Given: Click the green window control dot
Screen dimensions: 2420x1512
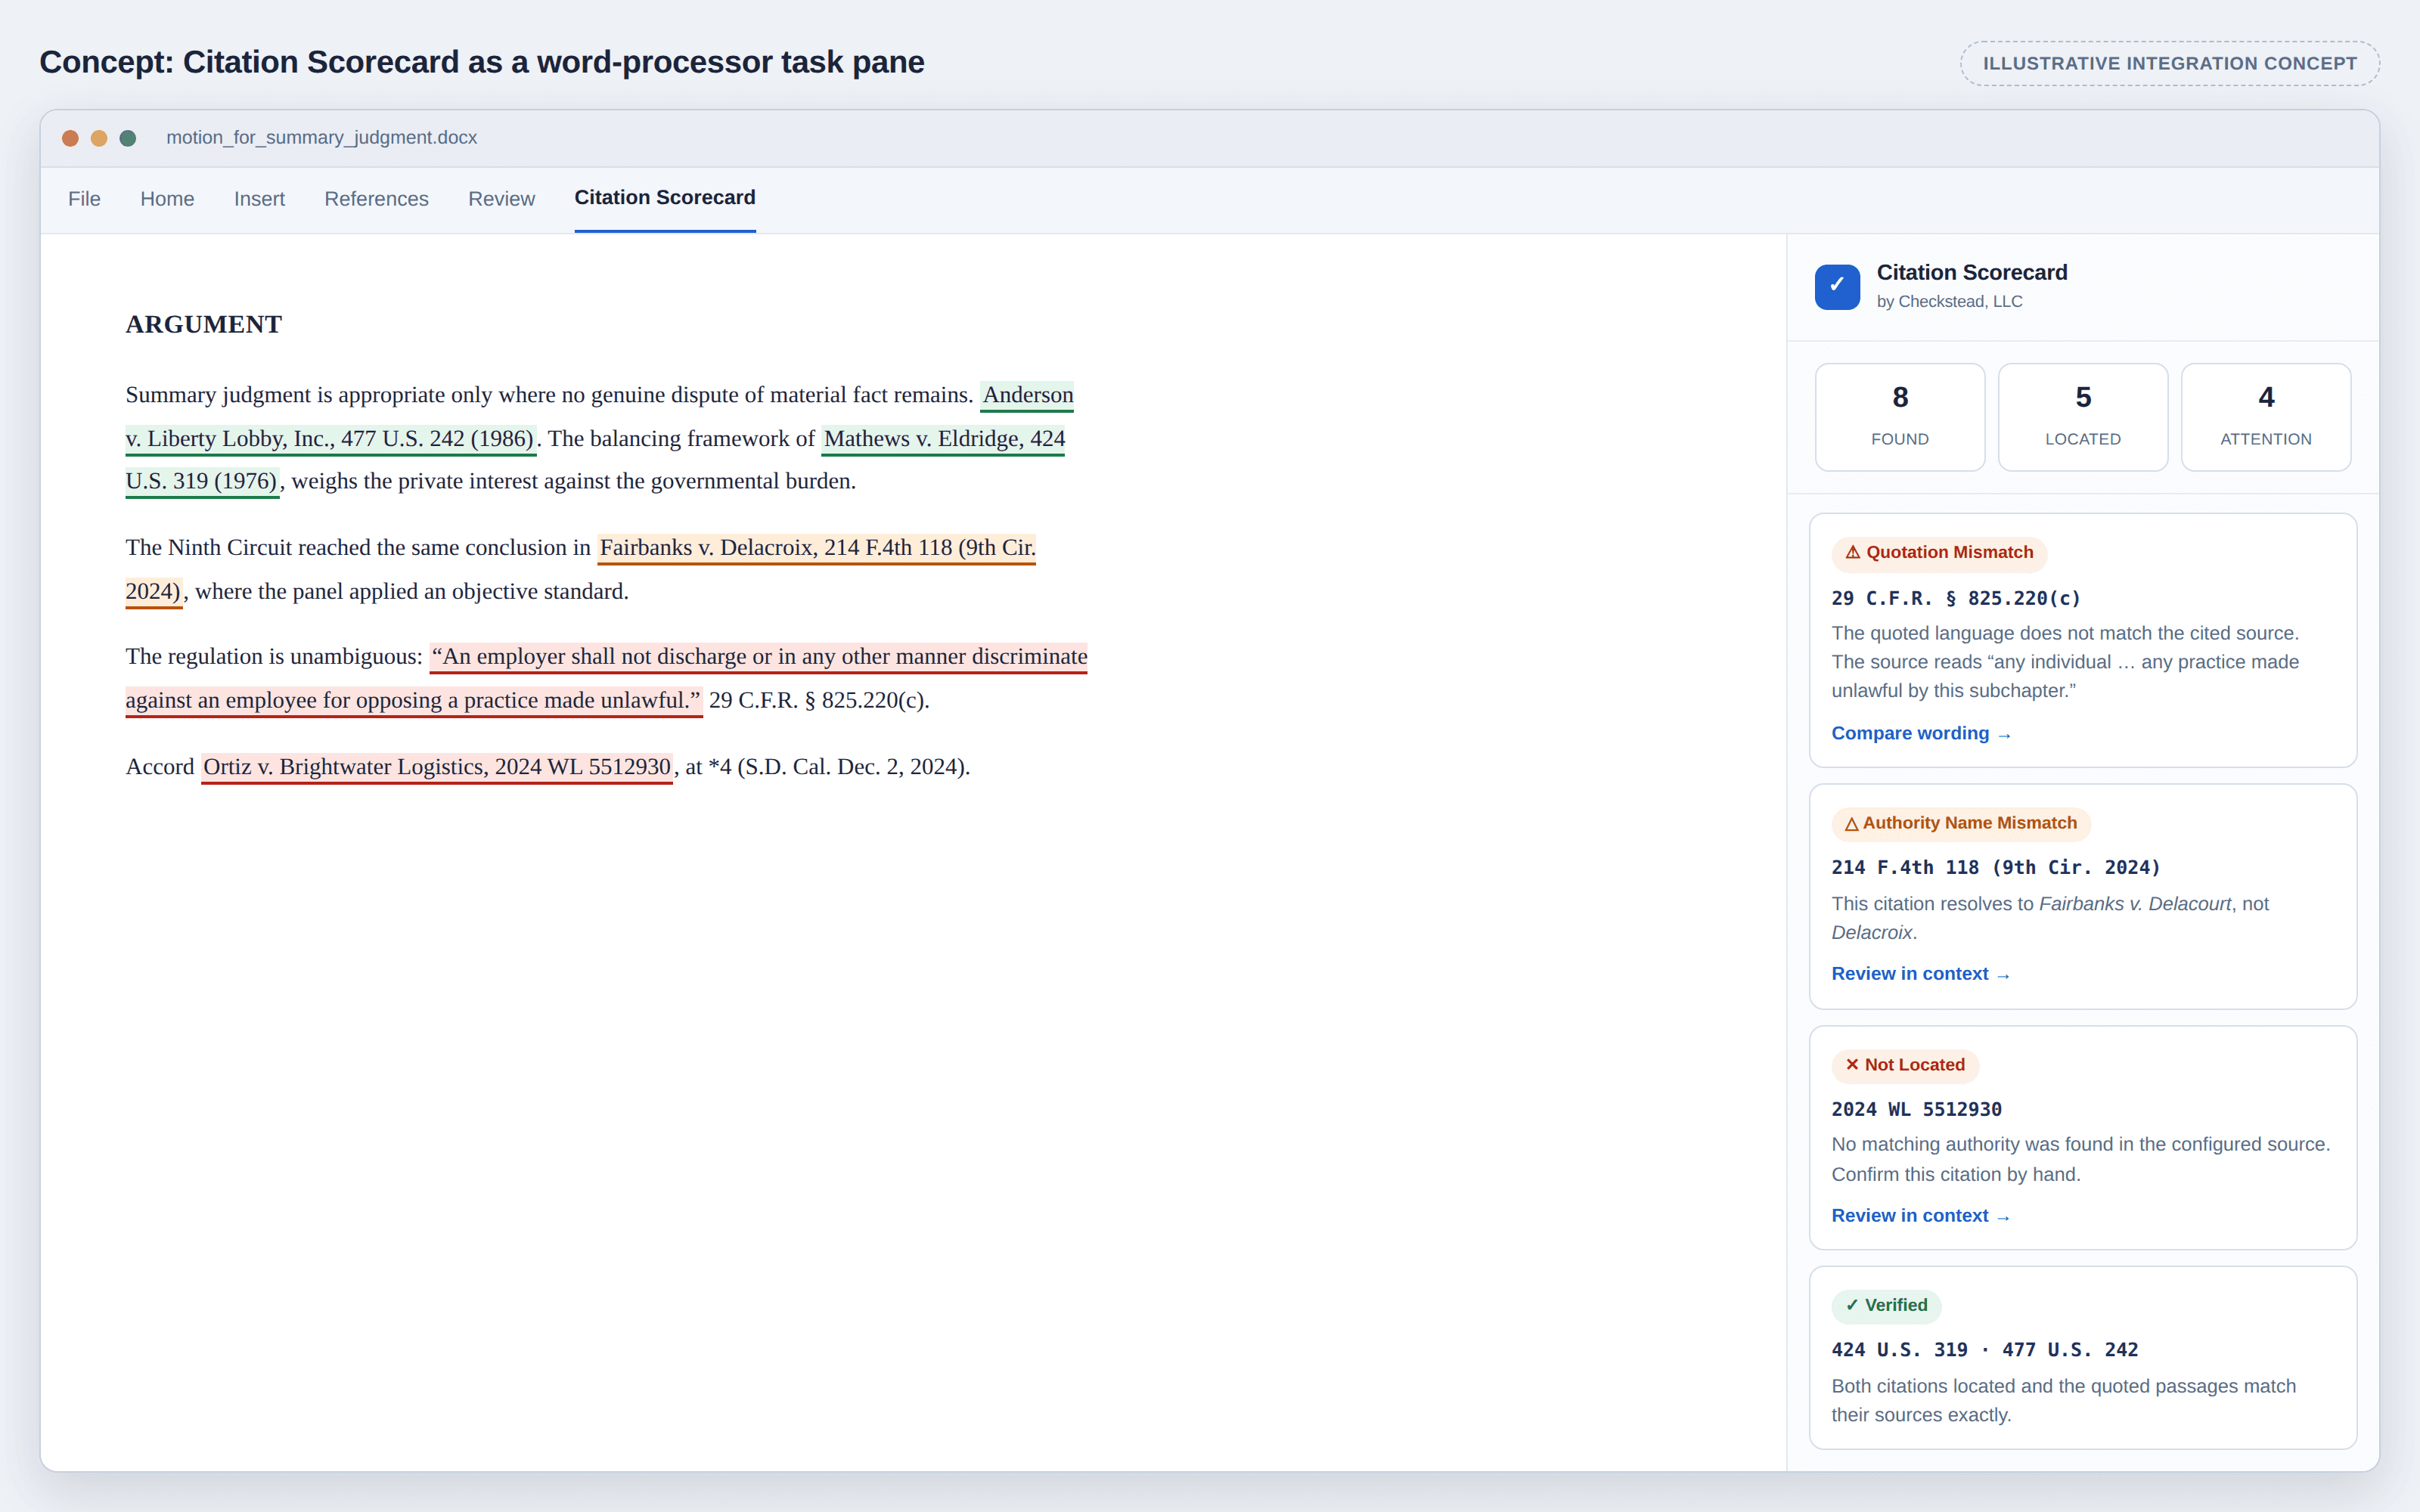Looking at the screenshot, I should tap(128, 138).
